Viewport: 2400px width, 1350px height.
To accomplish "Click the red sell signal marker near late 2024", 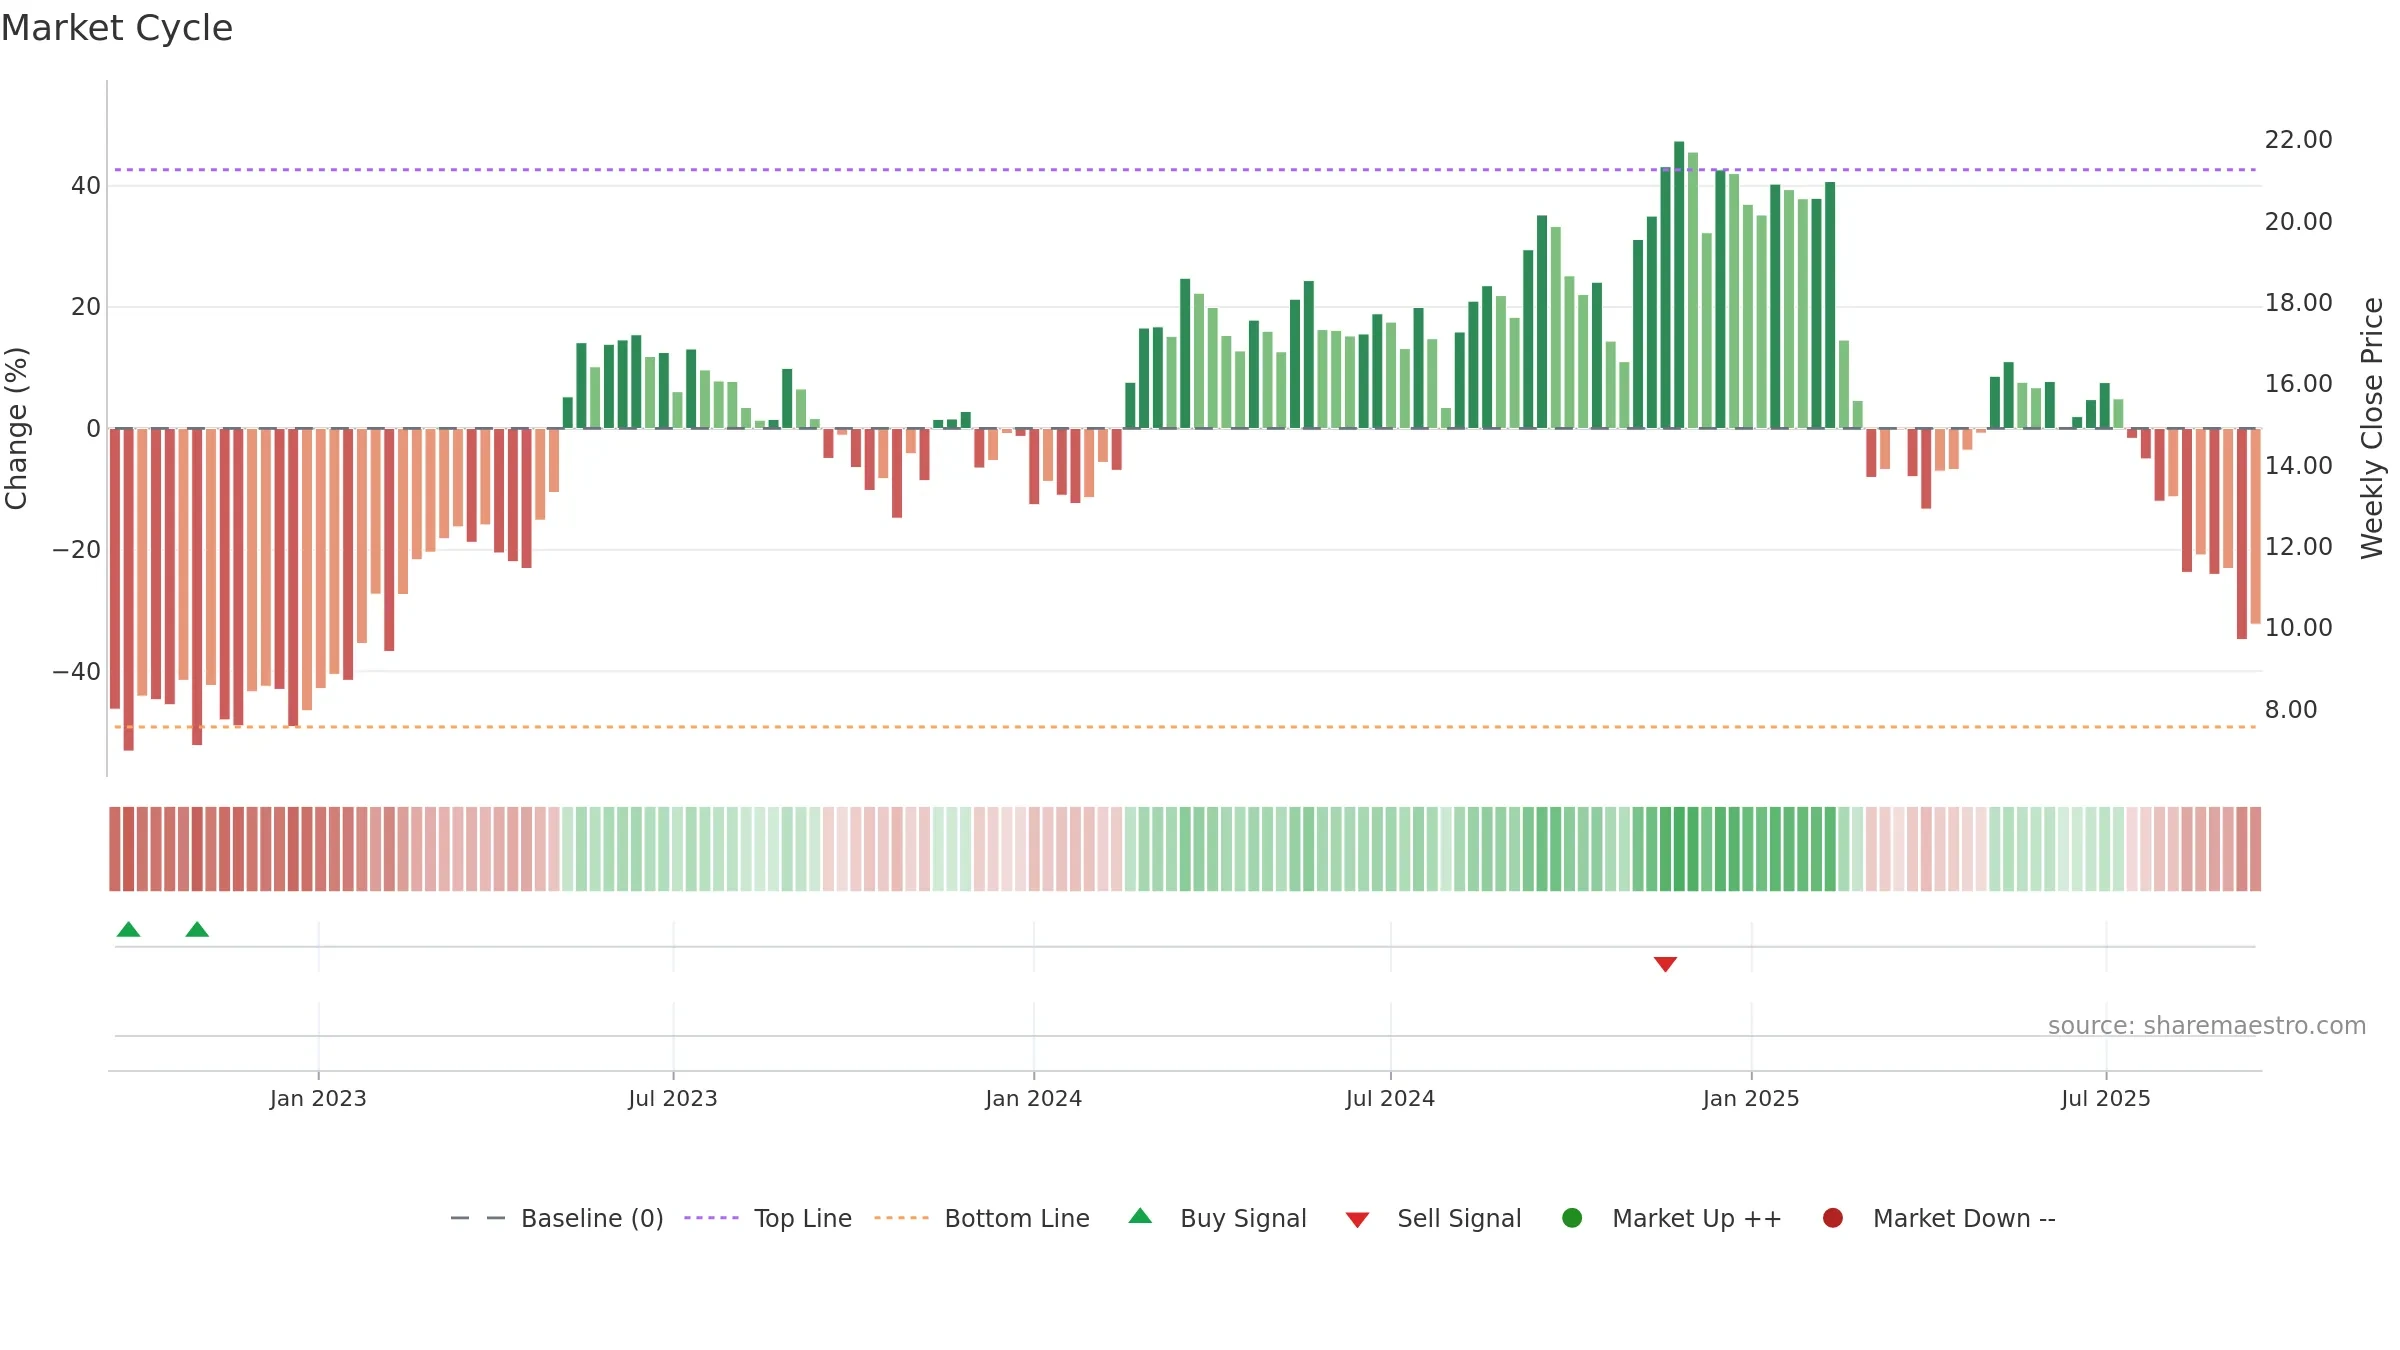I will pos(1665,964).
